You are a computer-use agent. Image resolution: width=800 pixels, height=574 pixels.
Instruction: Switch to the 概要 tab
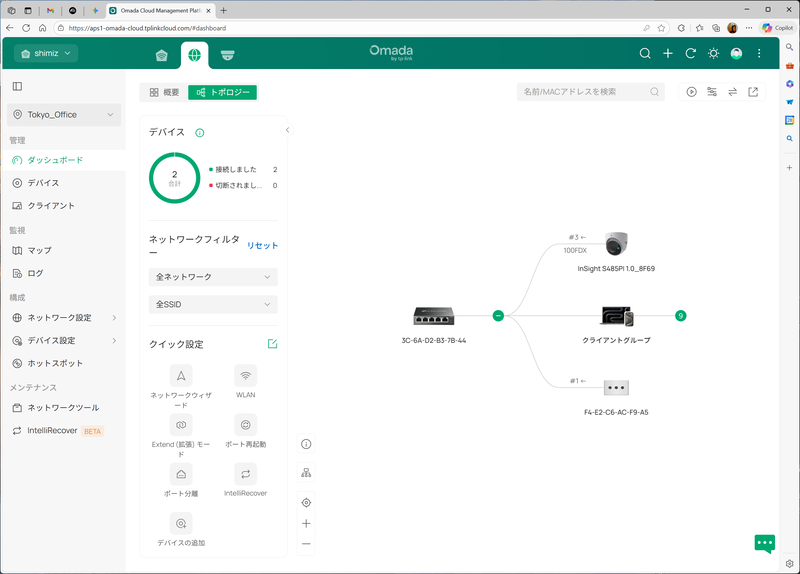tap(164, 92)
